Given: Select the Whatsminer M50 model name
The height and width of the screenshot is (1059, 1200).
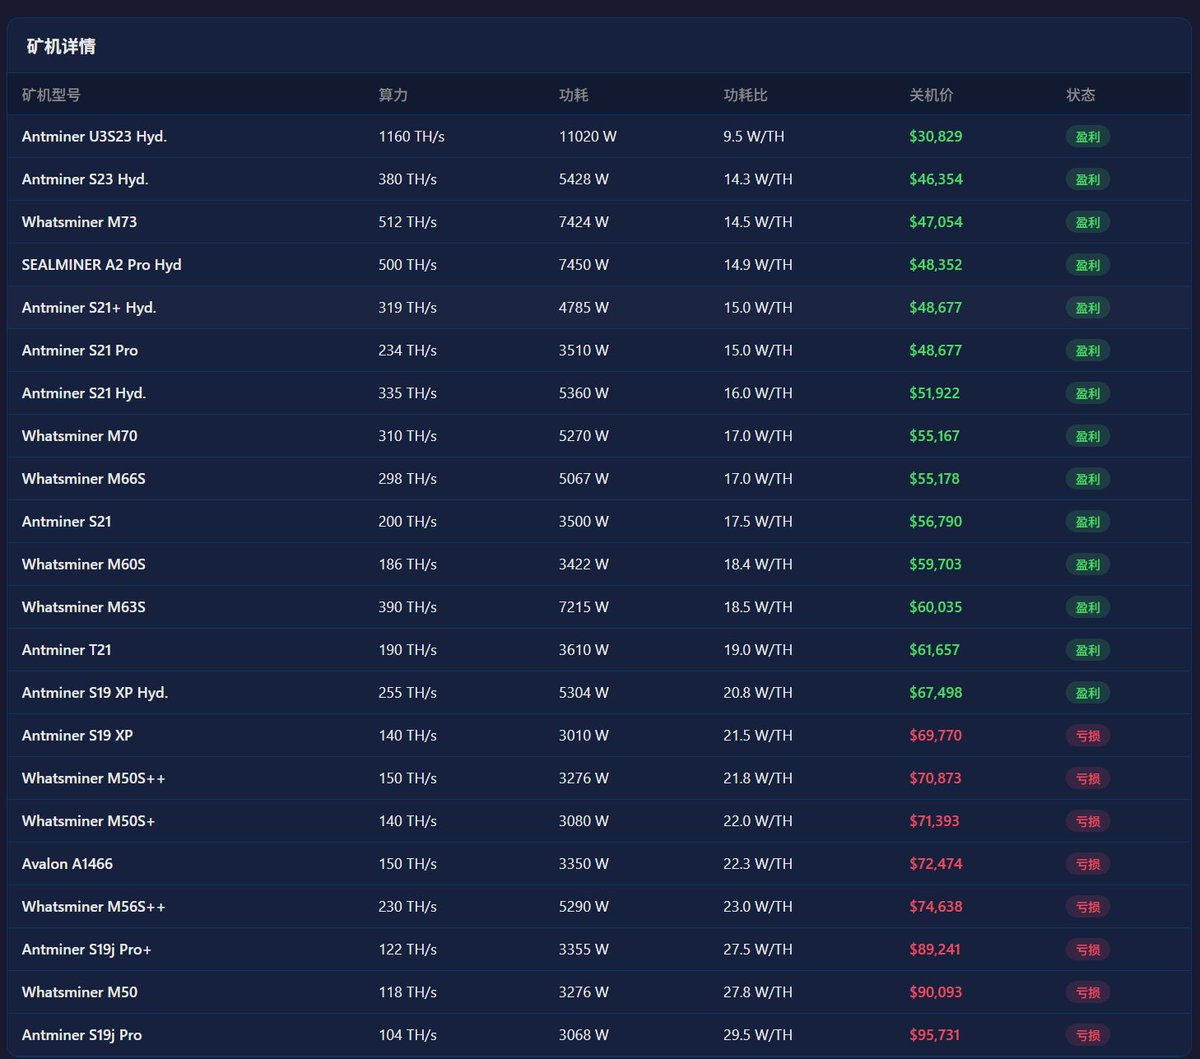Looking at the screenshot, I should (x=80, y=993).
